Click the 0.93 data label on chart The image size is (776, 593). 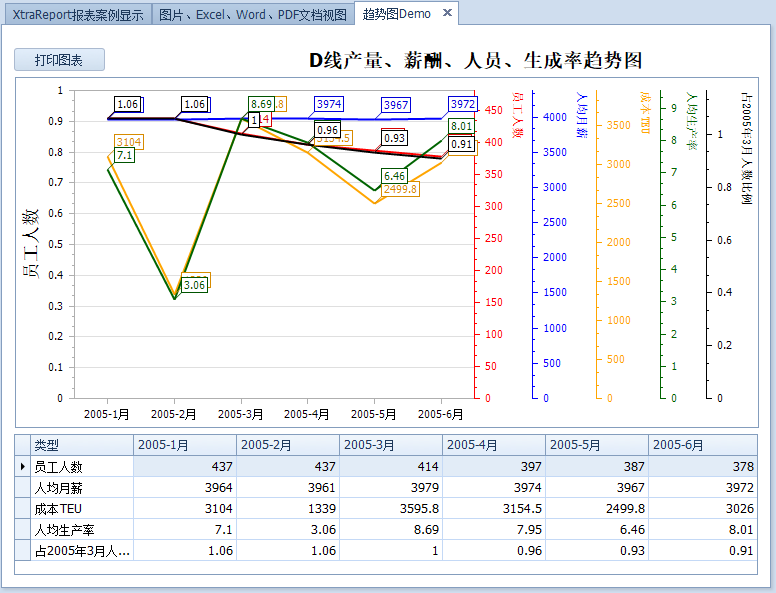tap(394, 138)
